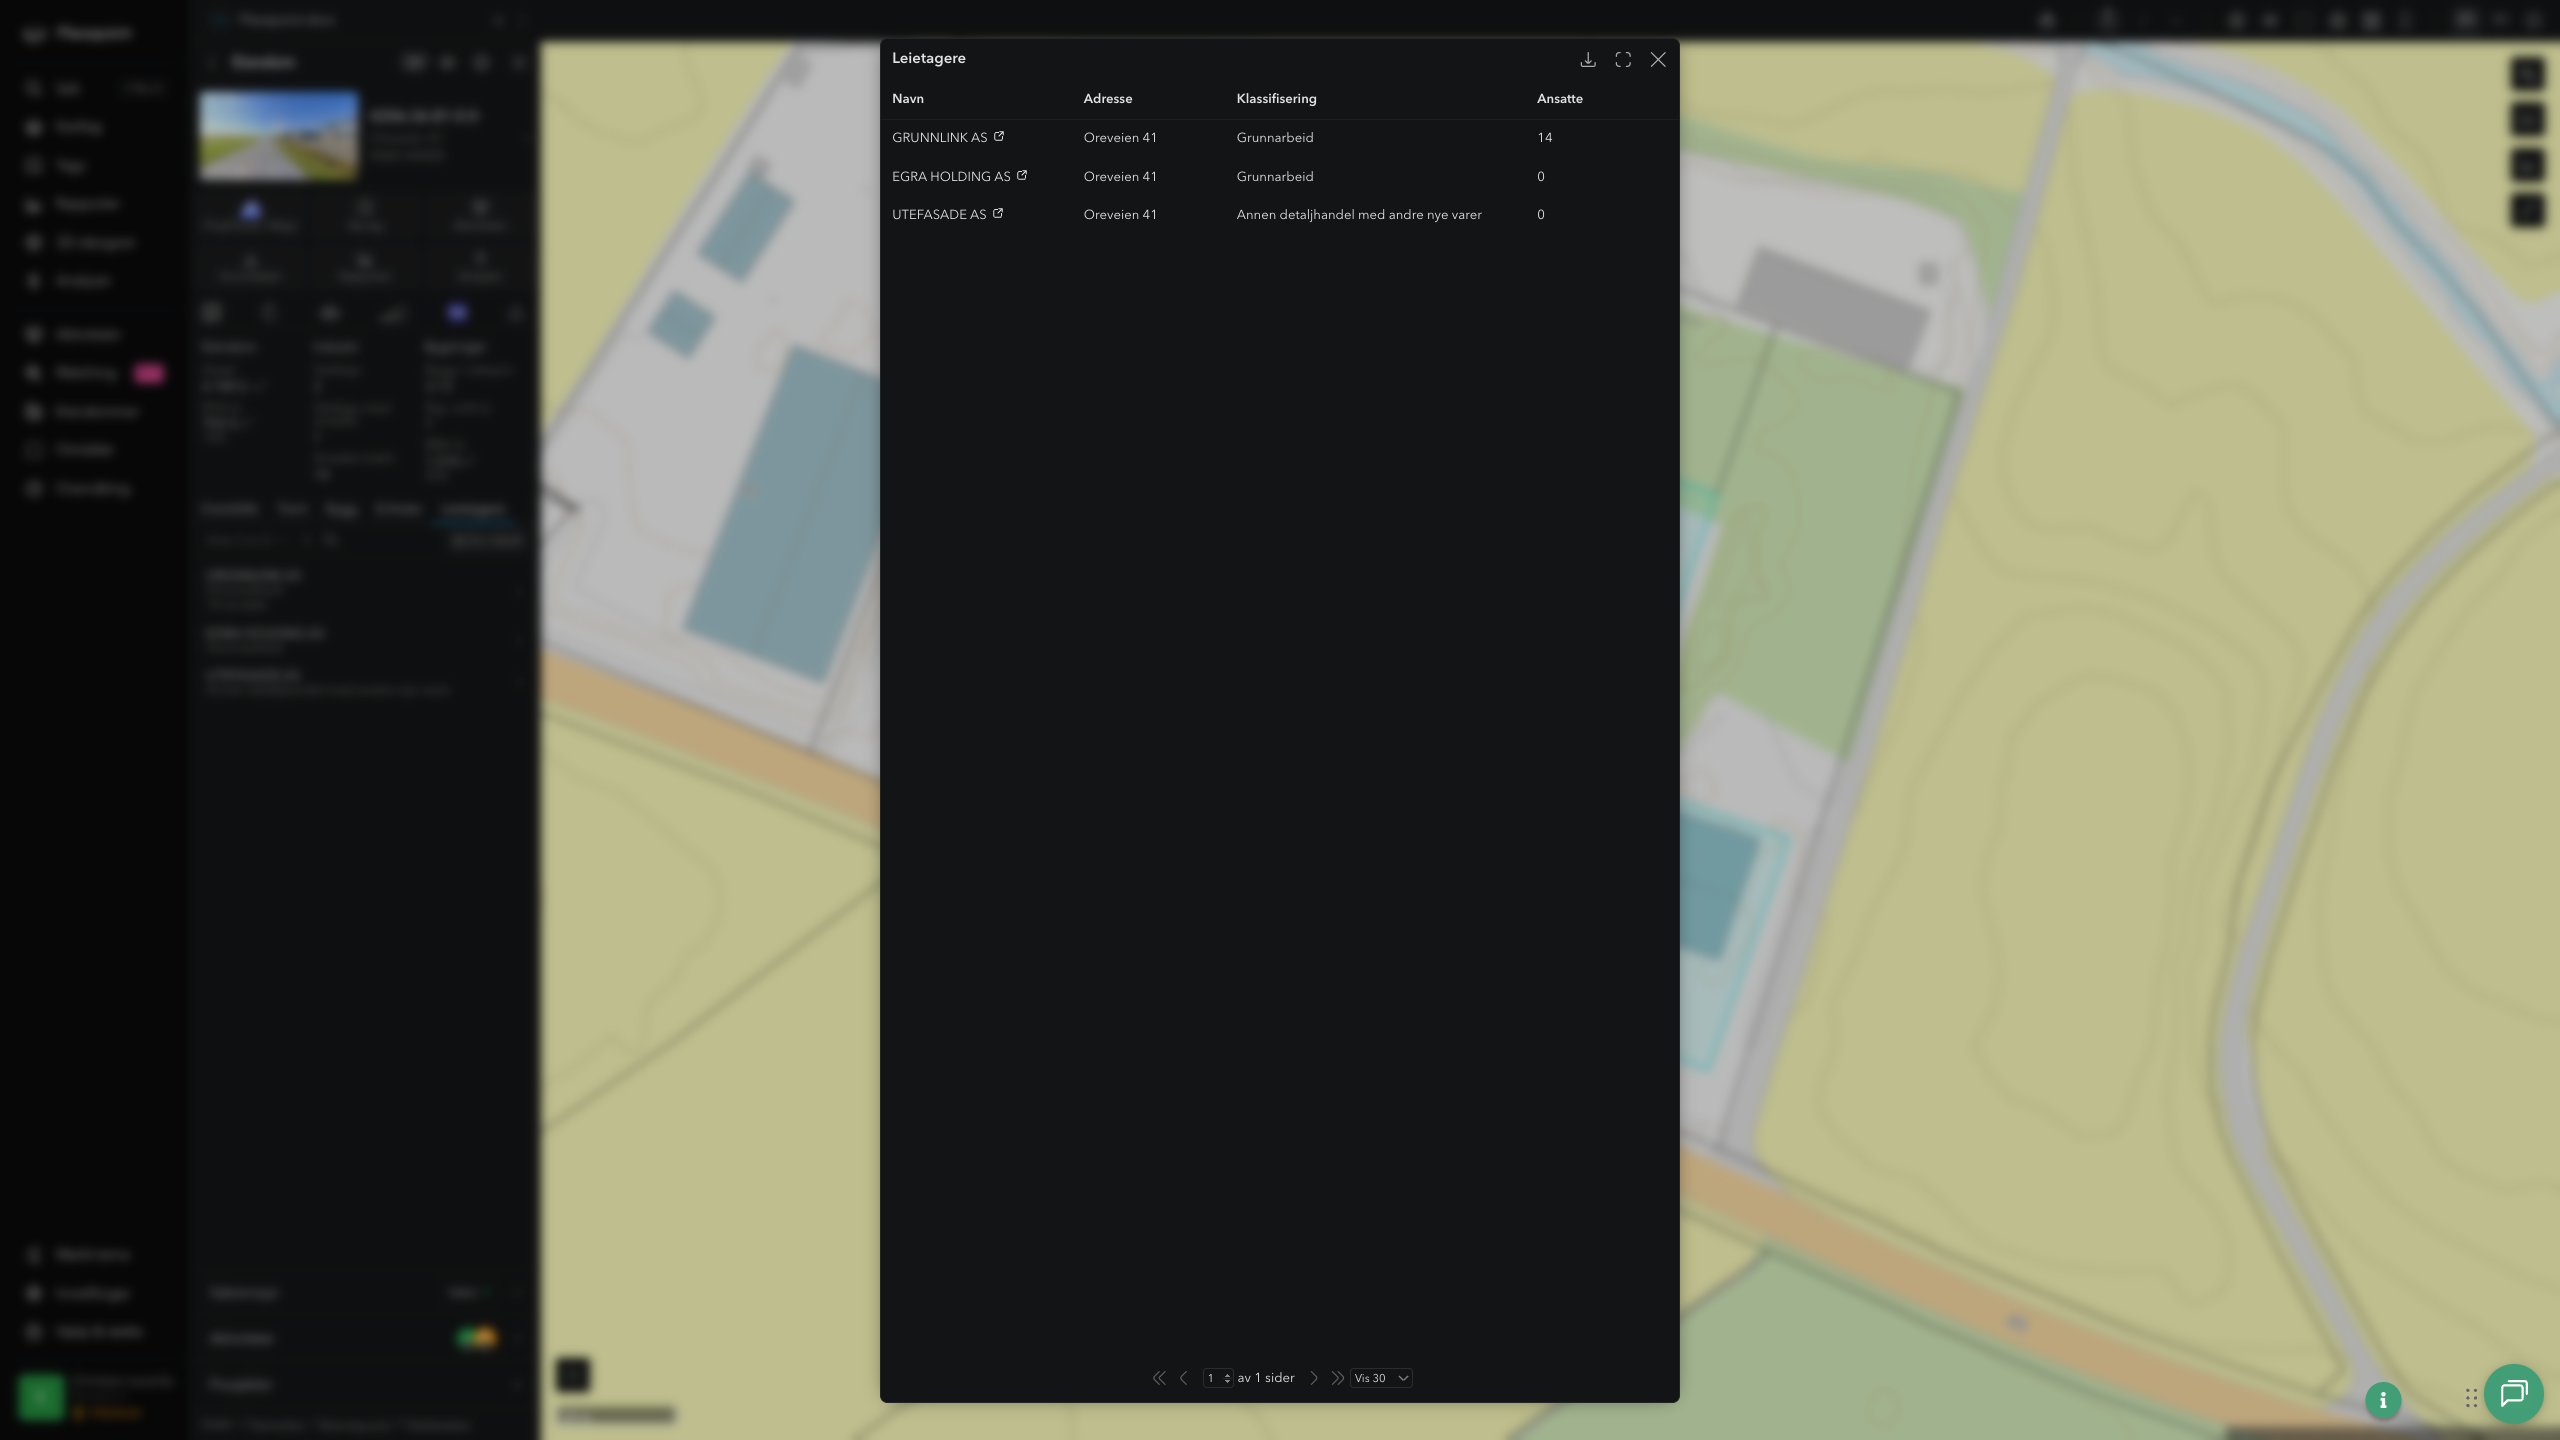
Task: Sort by the Adresse column header
Action: [1108, 99]
